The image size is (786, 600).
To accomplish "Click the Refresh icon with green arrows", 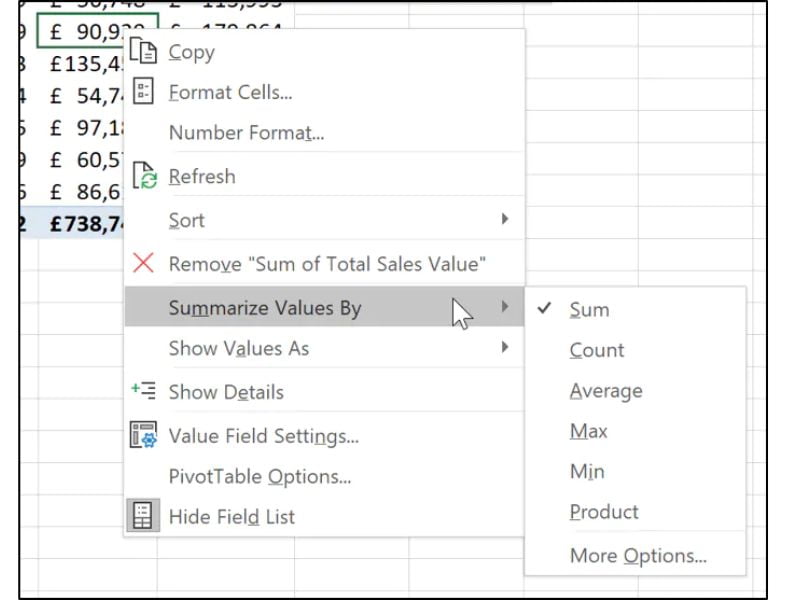I will click(x=144, y=175).
